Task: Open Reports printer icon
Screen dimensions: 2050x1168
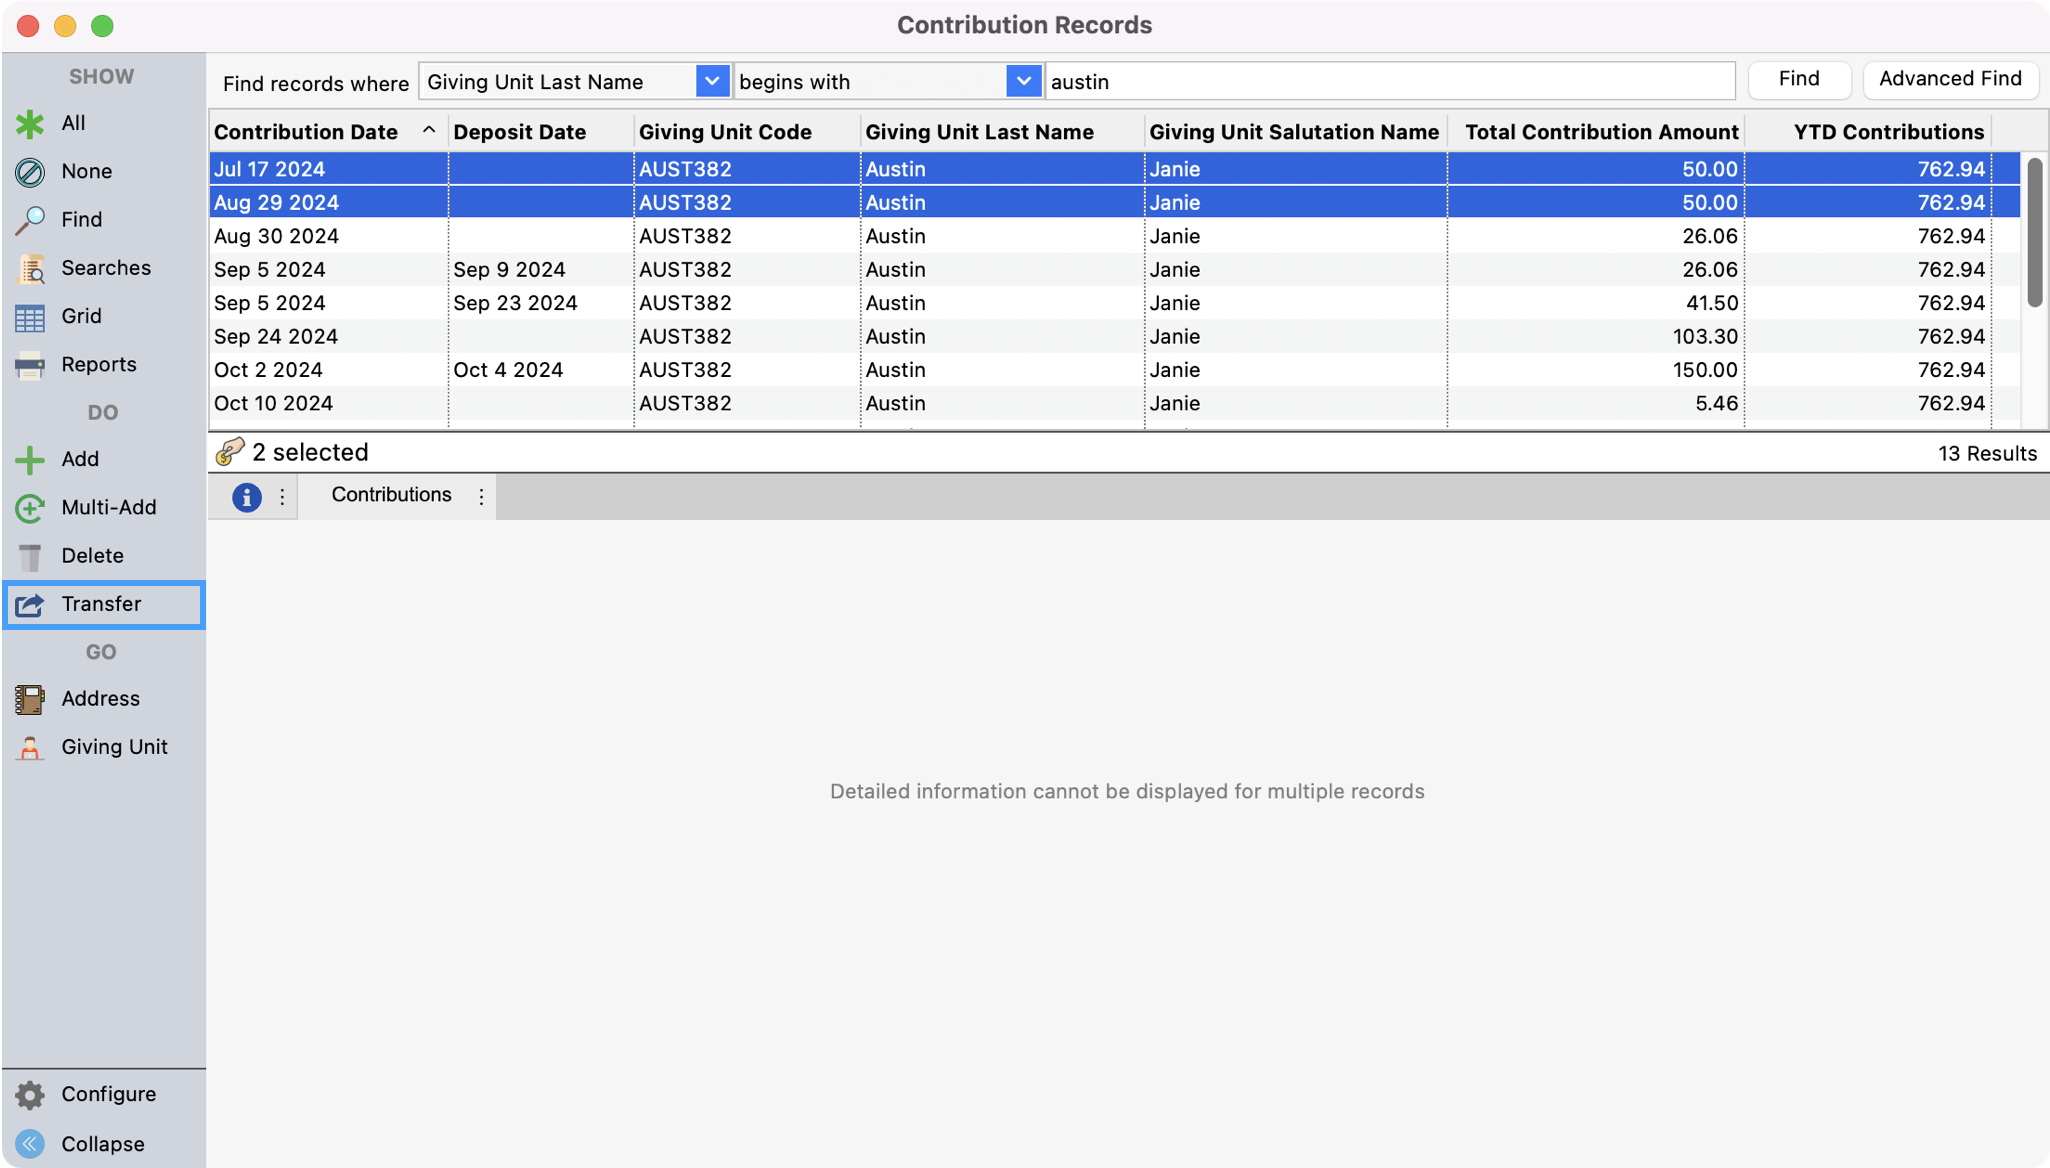Action: coord(30,365)
